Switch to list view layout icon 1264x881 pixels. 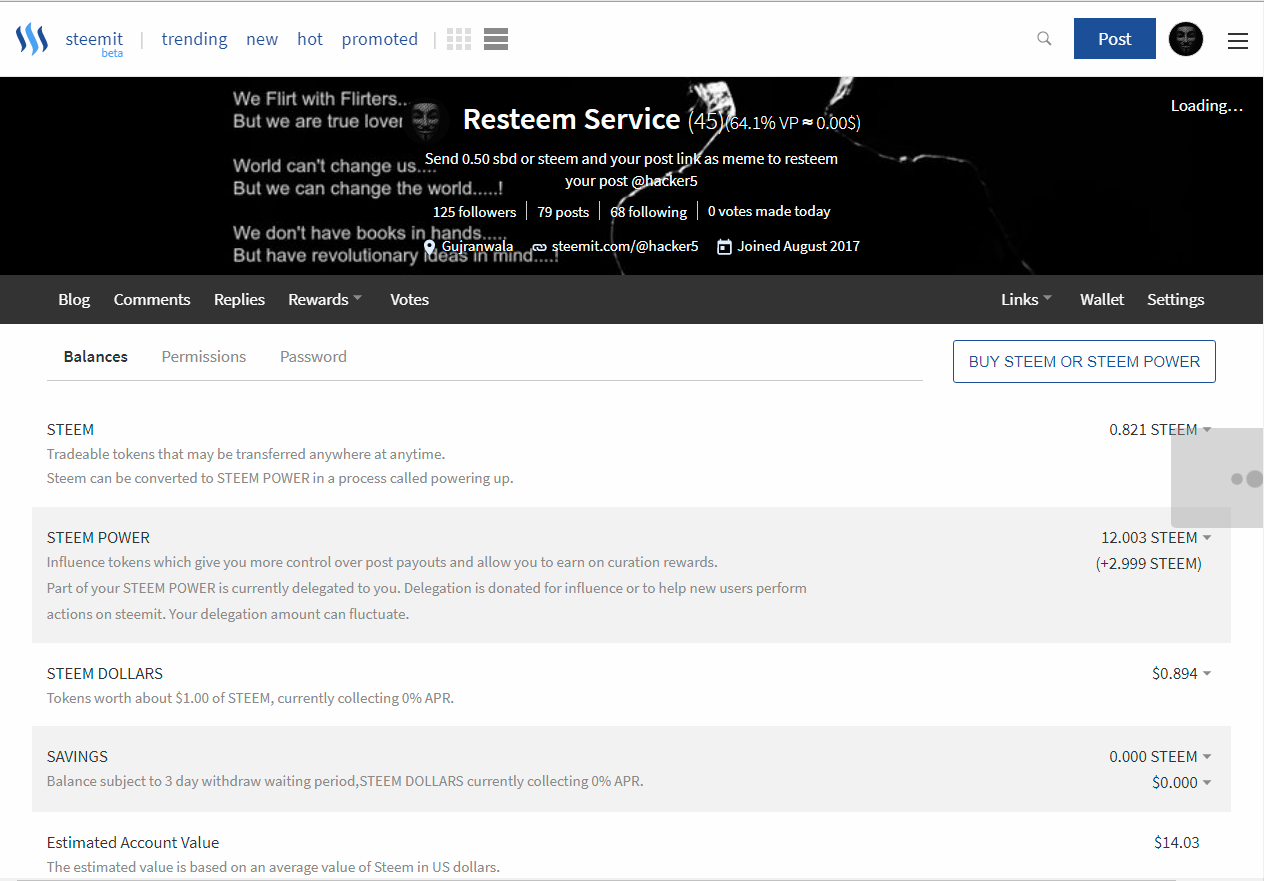click(496, 39)
